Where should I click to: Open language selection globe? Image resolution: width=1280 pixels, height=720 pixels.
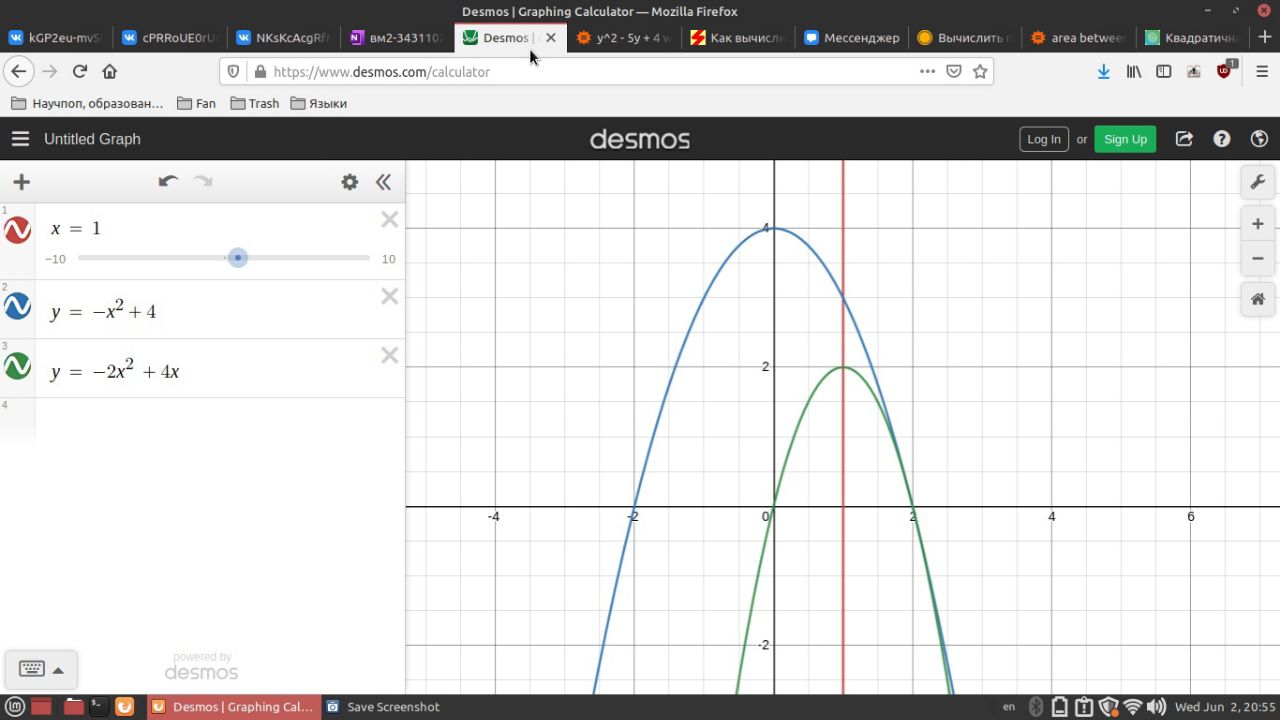coord(1259,139)
